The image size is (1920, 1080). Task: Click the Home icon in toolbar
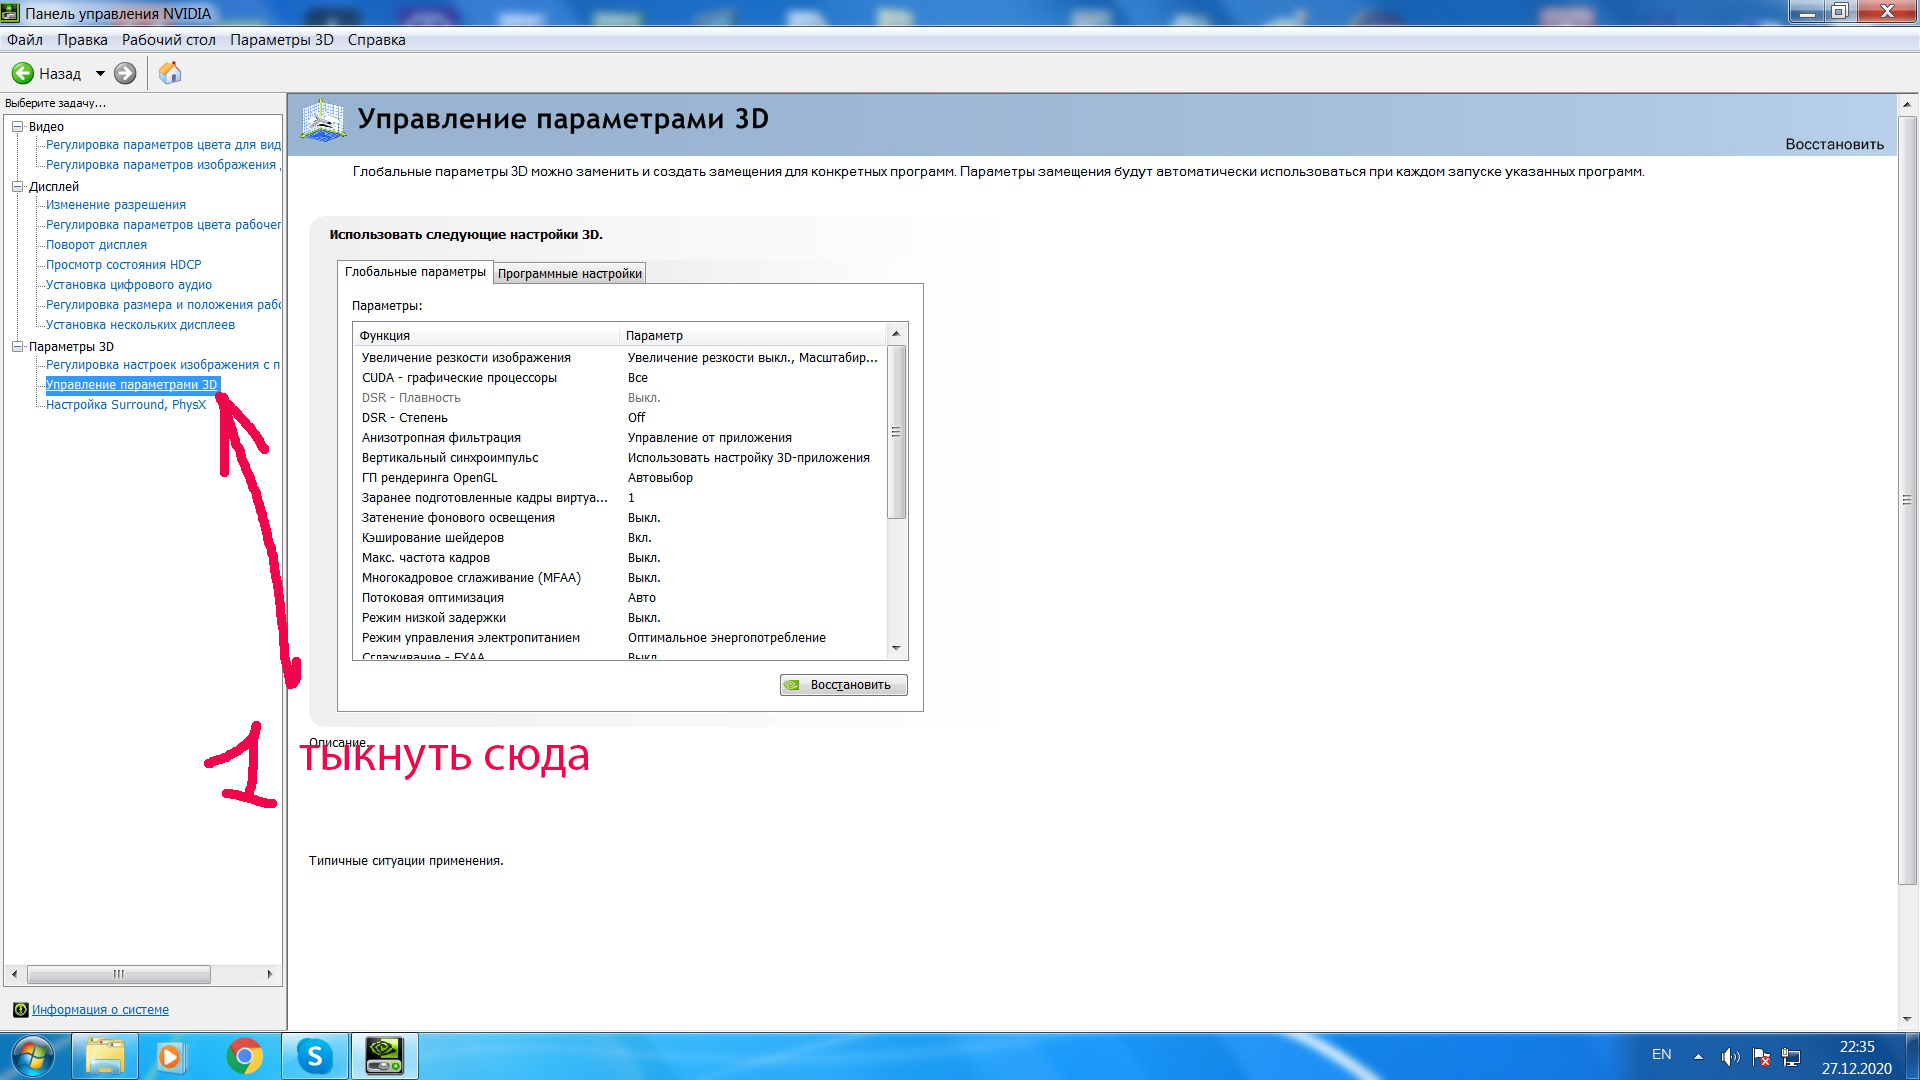point(170,73)
